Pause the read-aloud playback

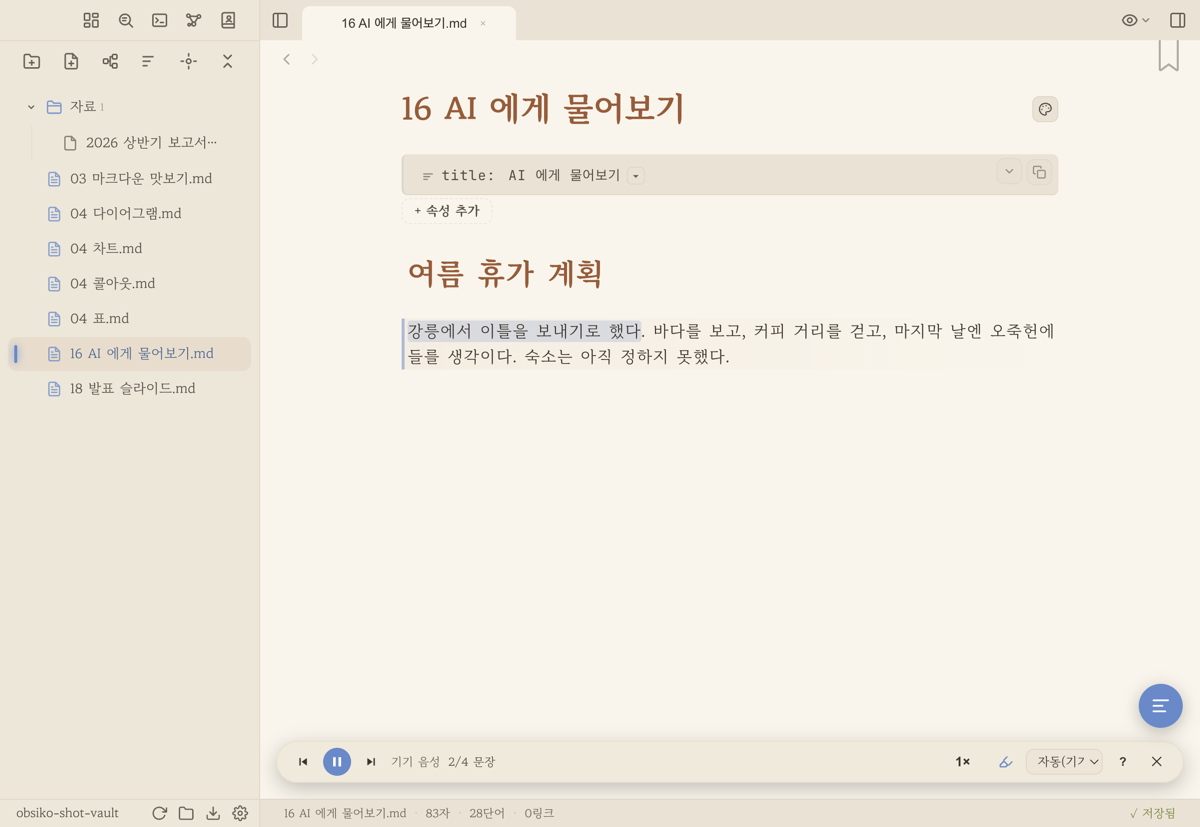(x=337, y=762)
